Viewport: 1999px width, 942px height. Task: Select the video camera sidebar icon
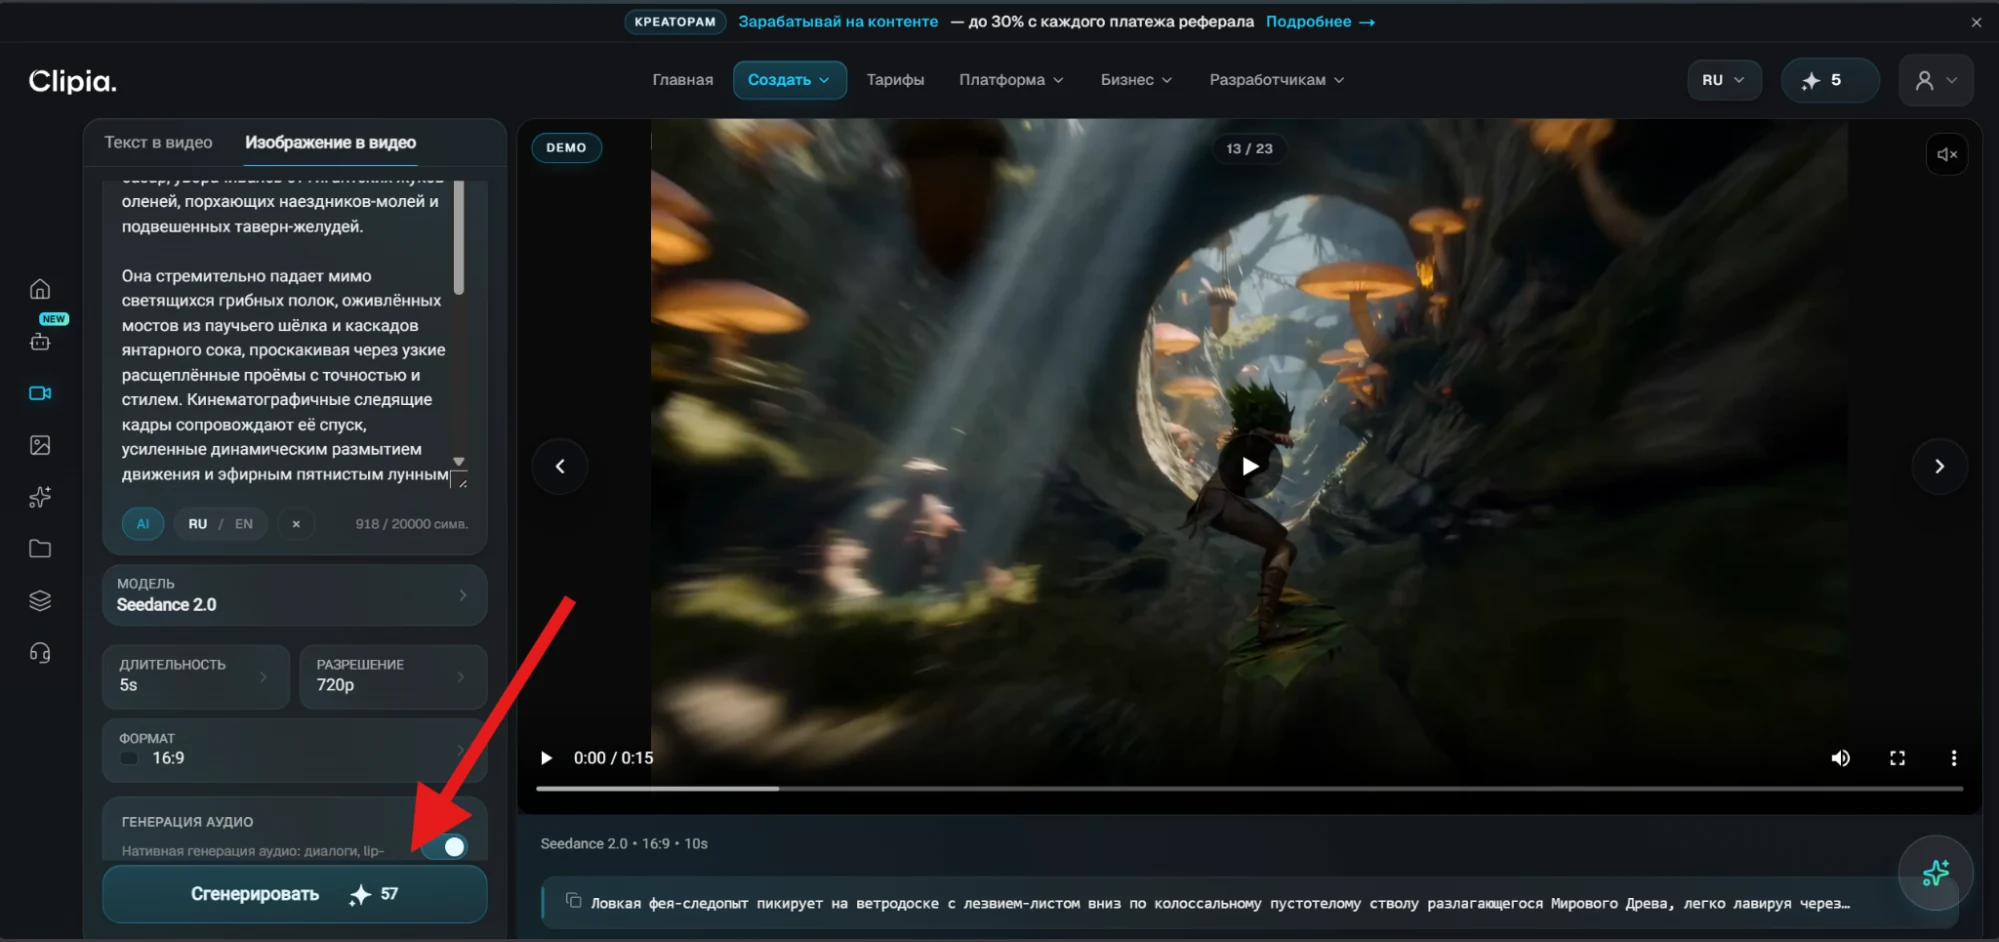coord(40,393)
